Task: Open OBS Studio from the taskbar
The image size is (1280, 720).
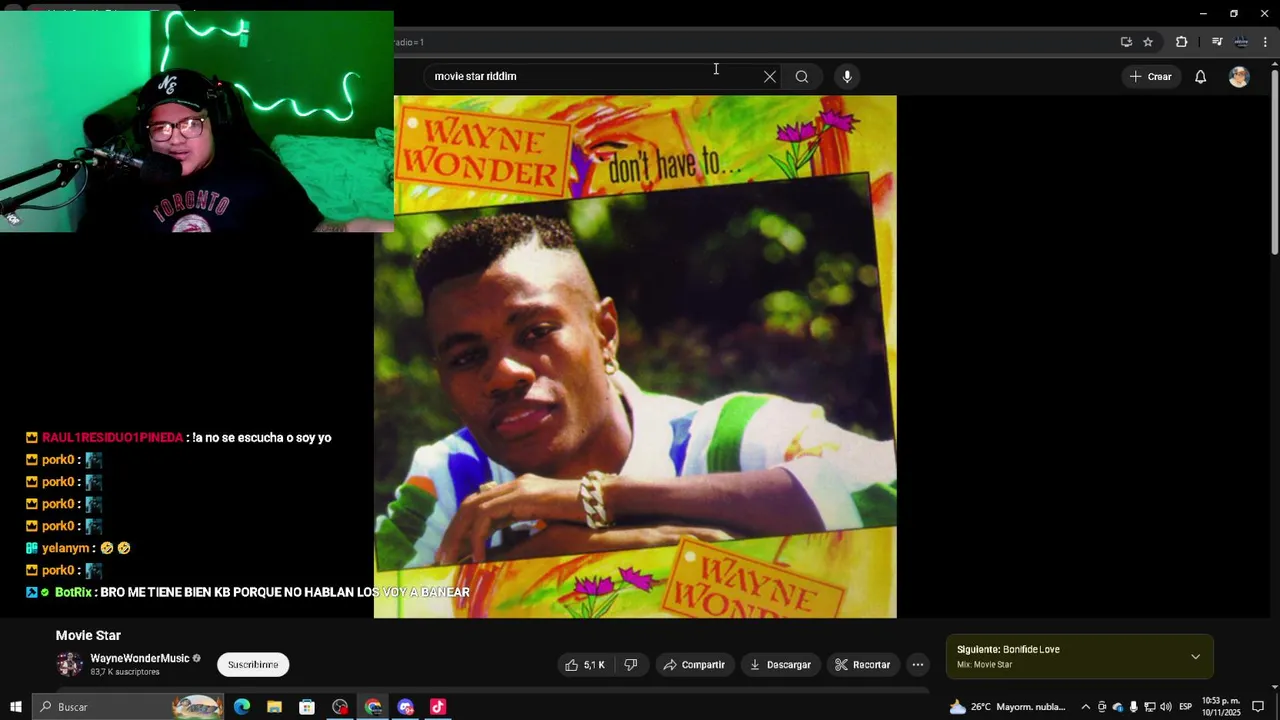Action: pos(340,707)
